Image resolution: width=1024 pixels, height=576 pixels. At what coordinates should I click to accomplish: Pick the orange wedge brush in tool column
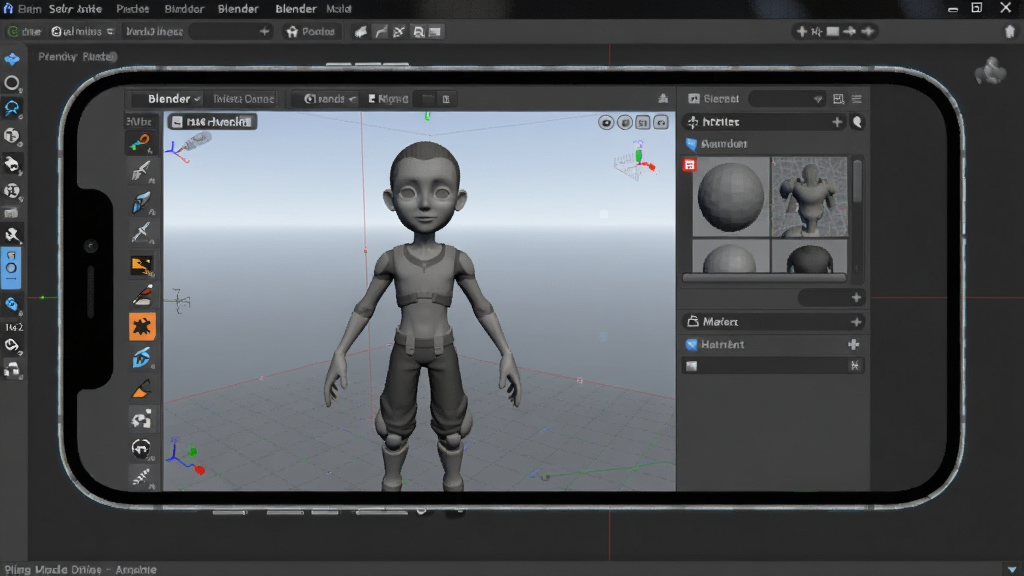coord(142,390)
